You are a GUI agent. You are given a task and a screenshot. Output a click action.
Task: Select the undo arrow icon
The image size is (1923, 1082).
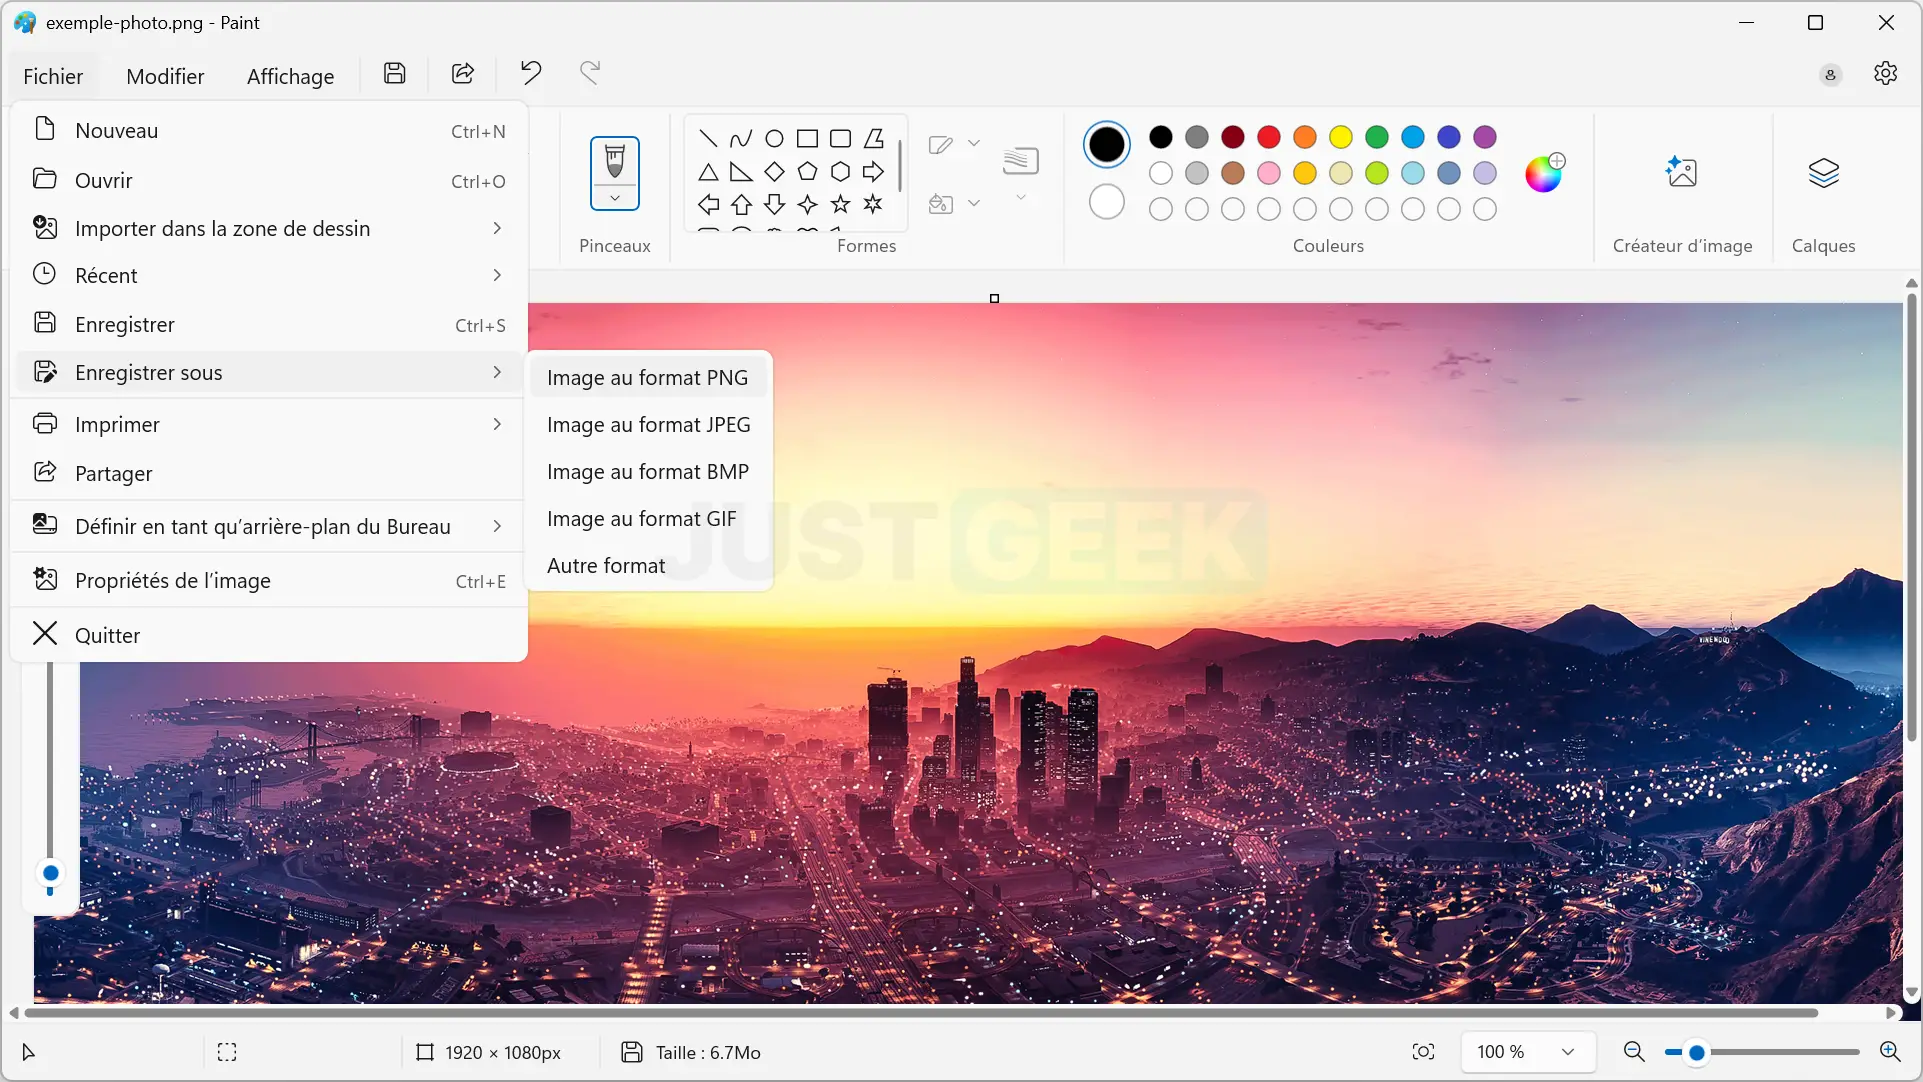pos(531,74)
